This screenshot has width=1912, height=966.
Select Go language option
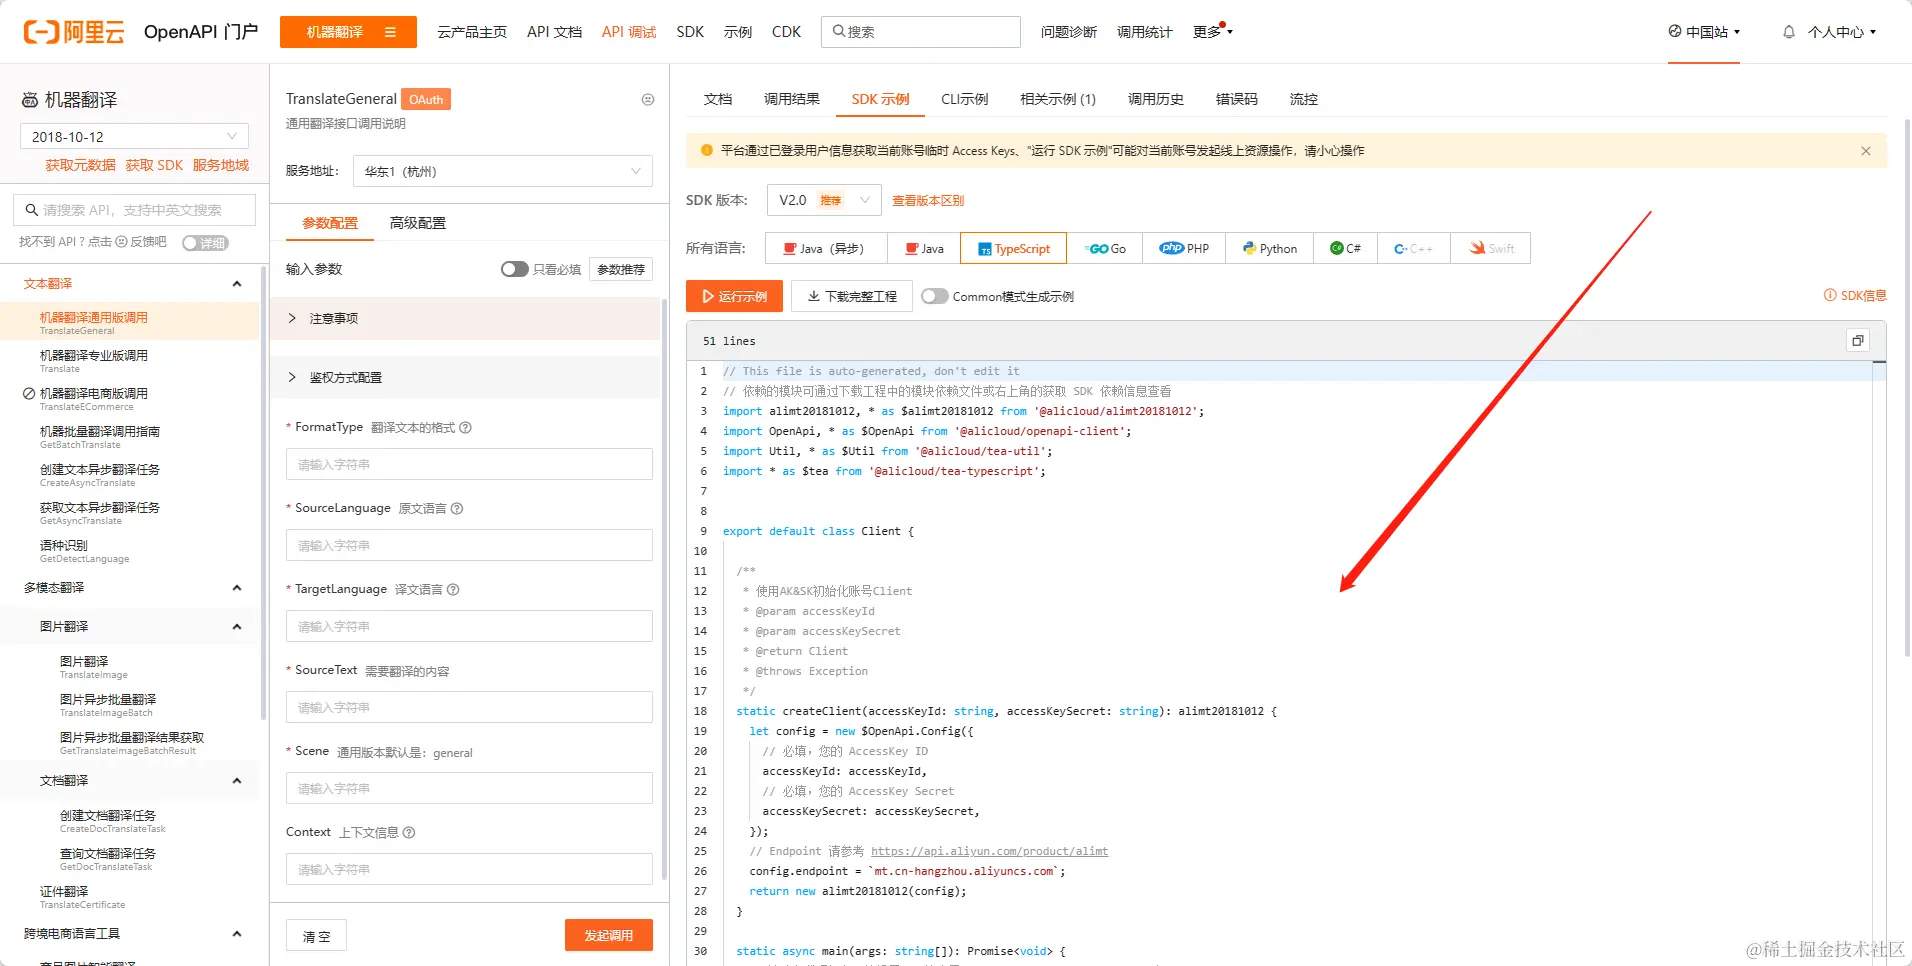point(1104,248)
